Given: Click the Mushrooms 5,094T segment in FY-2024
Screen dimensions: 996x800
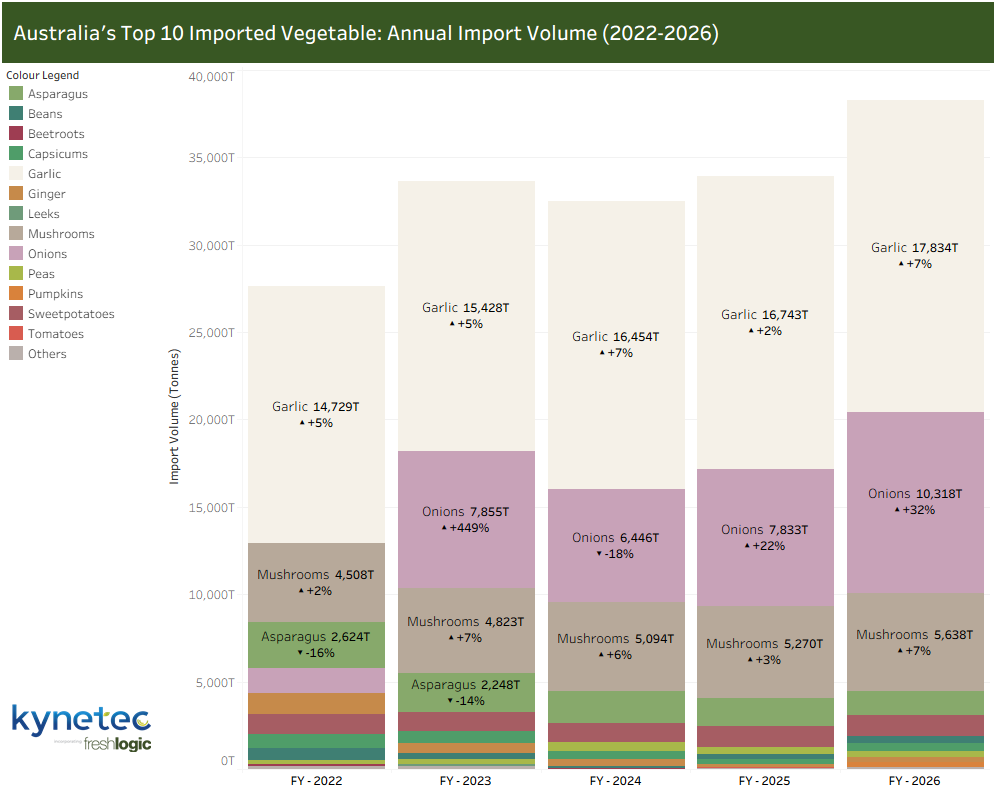Looking at the screenshot, I should tap(616, 646).
